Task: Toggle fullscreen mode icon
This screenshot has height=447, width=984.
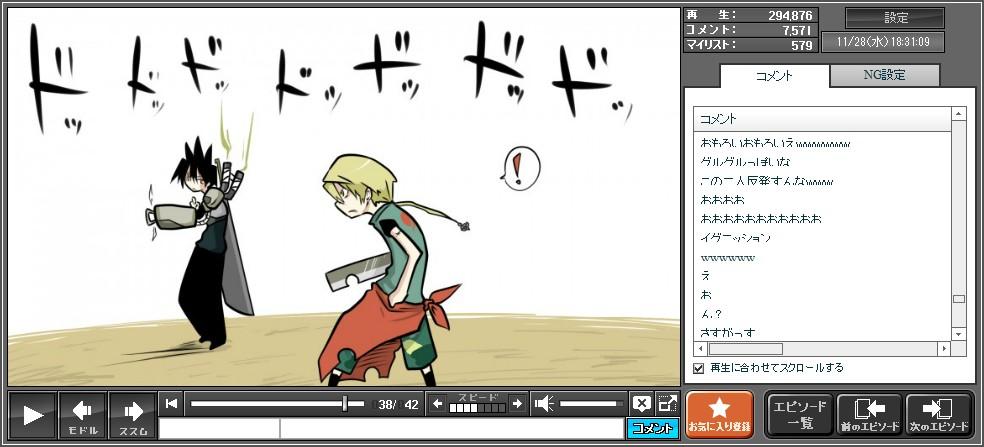Action: coord(667,404)
